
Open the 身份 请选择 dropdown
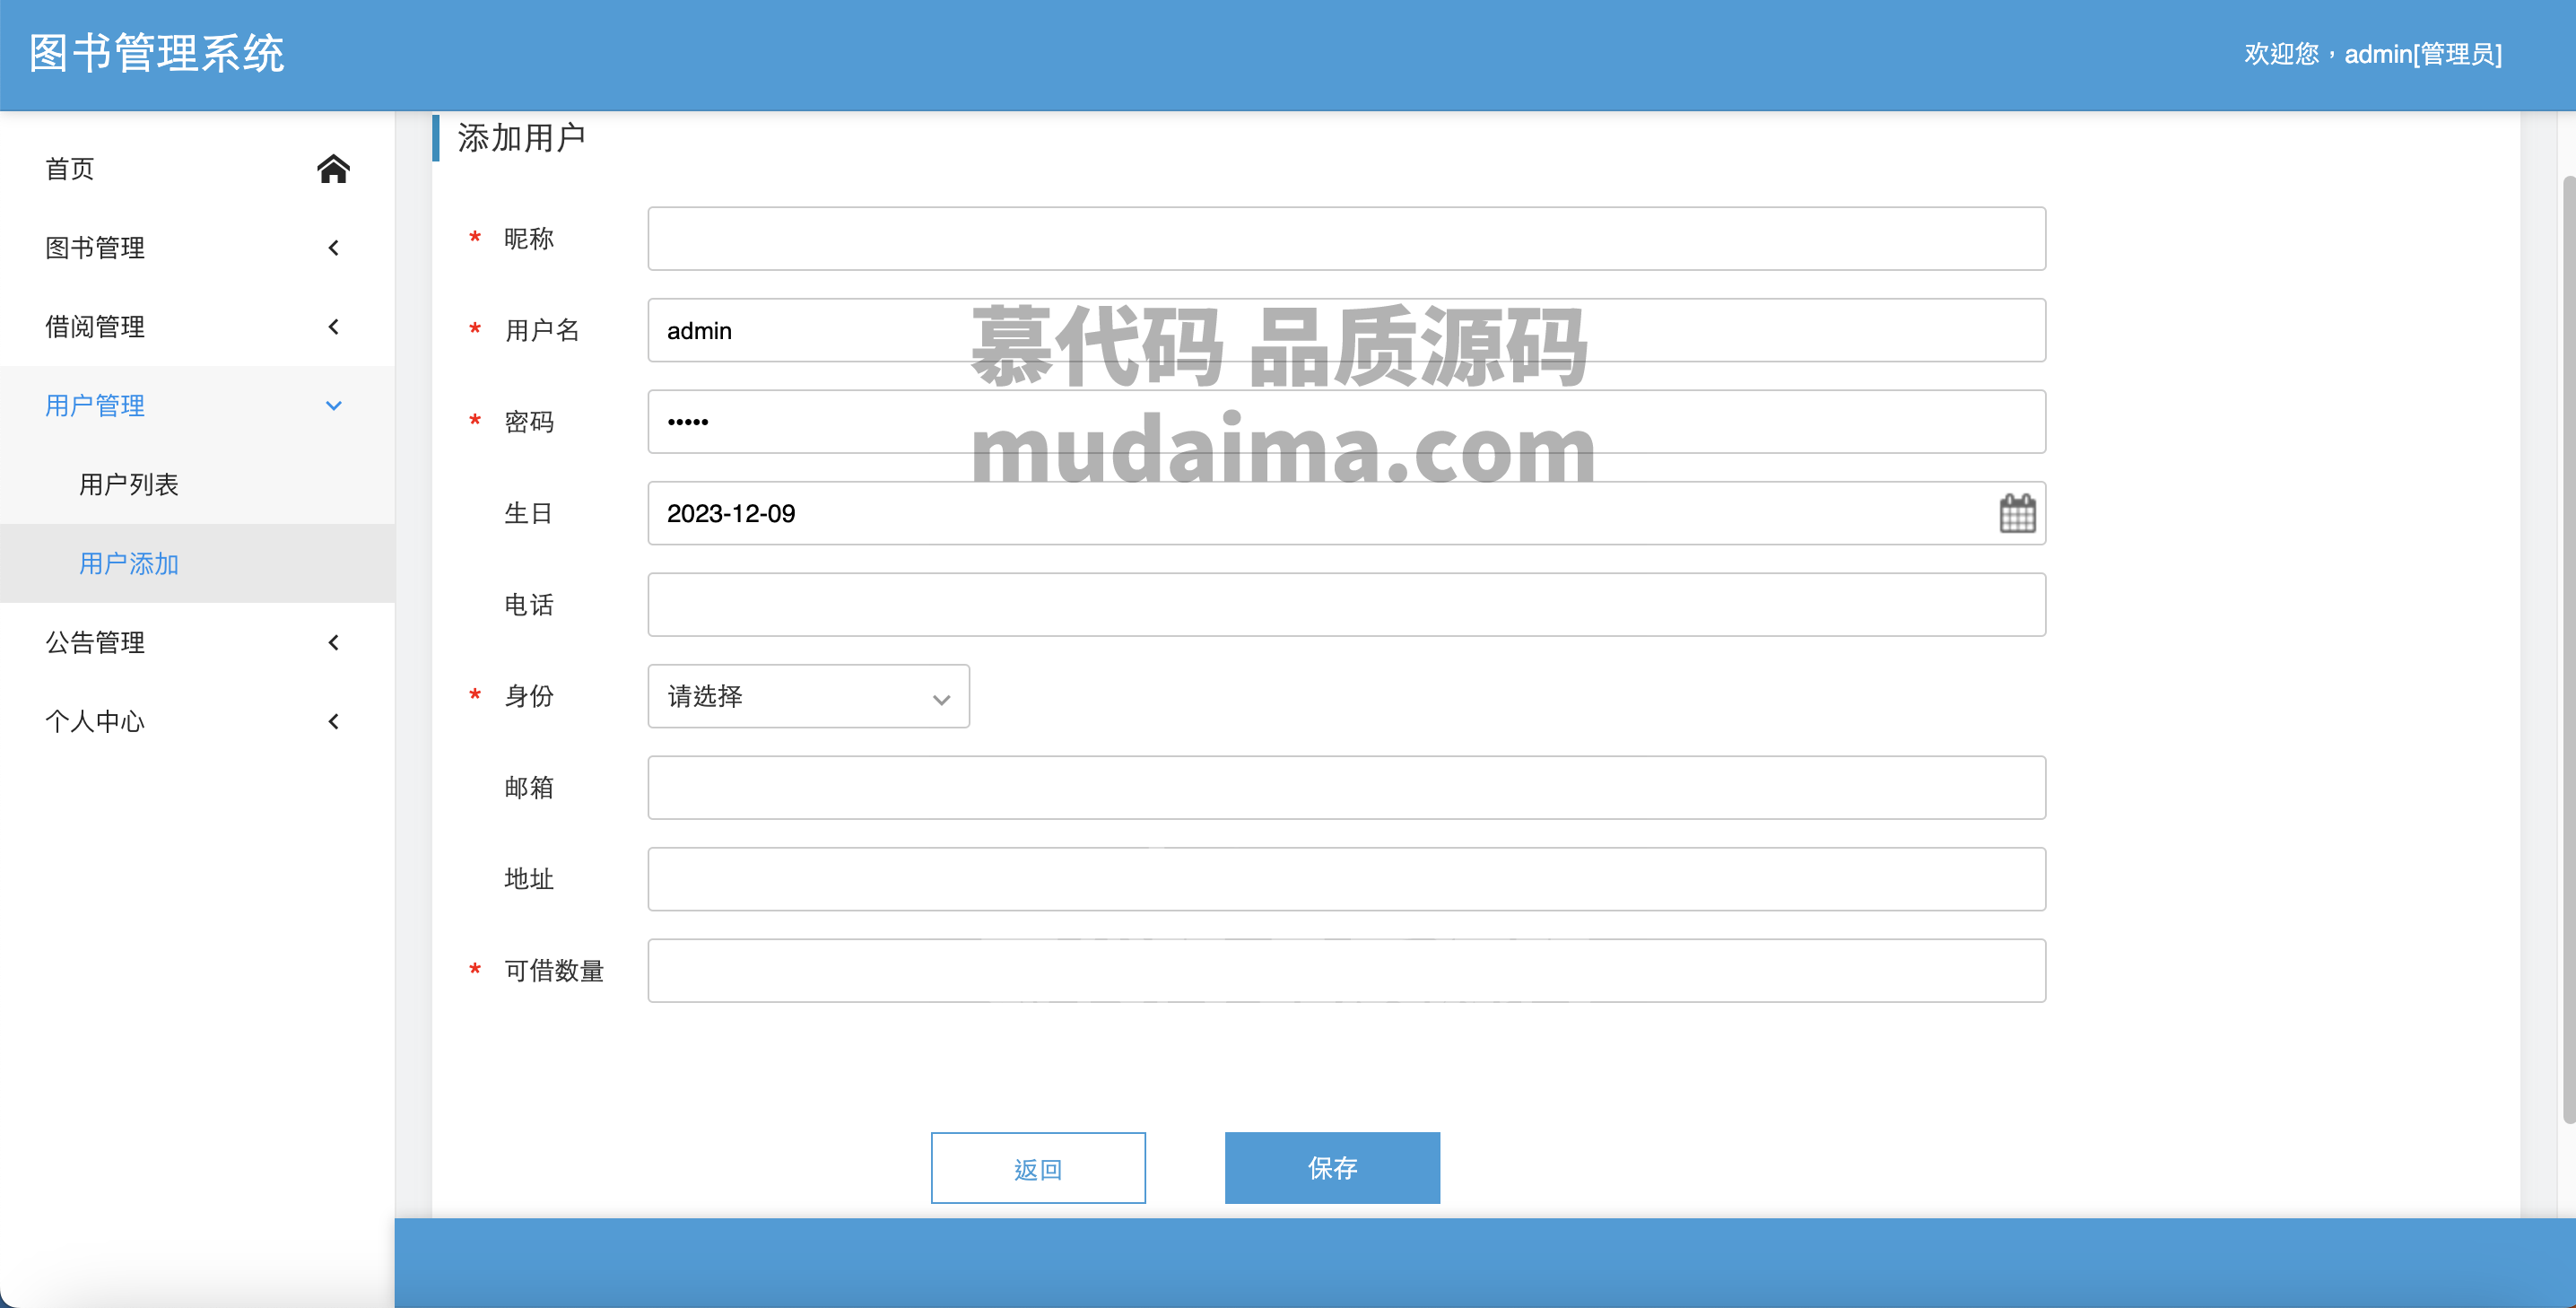[808, 696]
